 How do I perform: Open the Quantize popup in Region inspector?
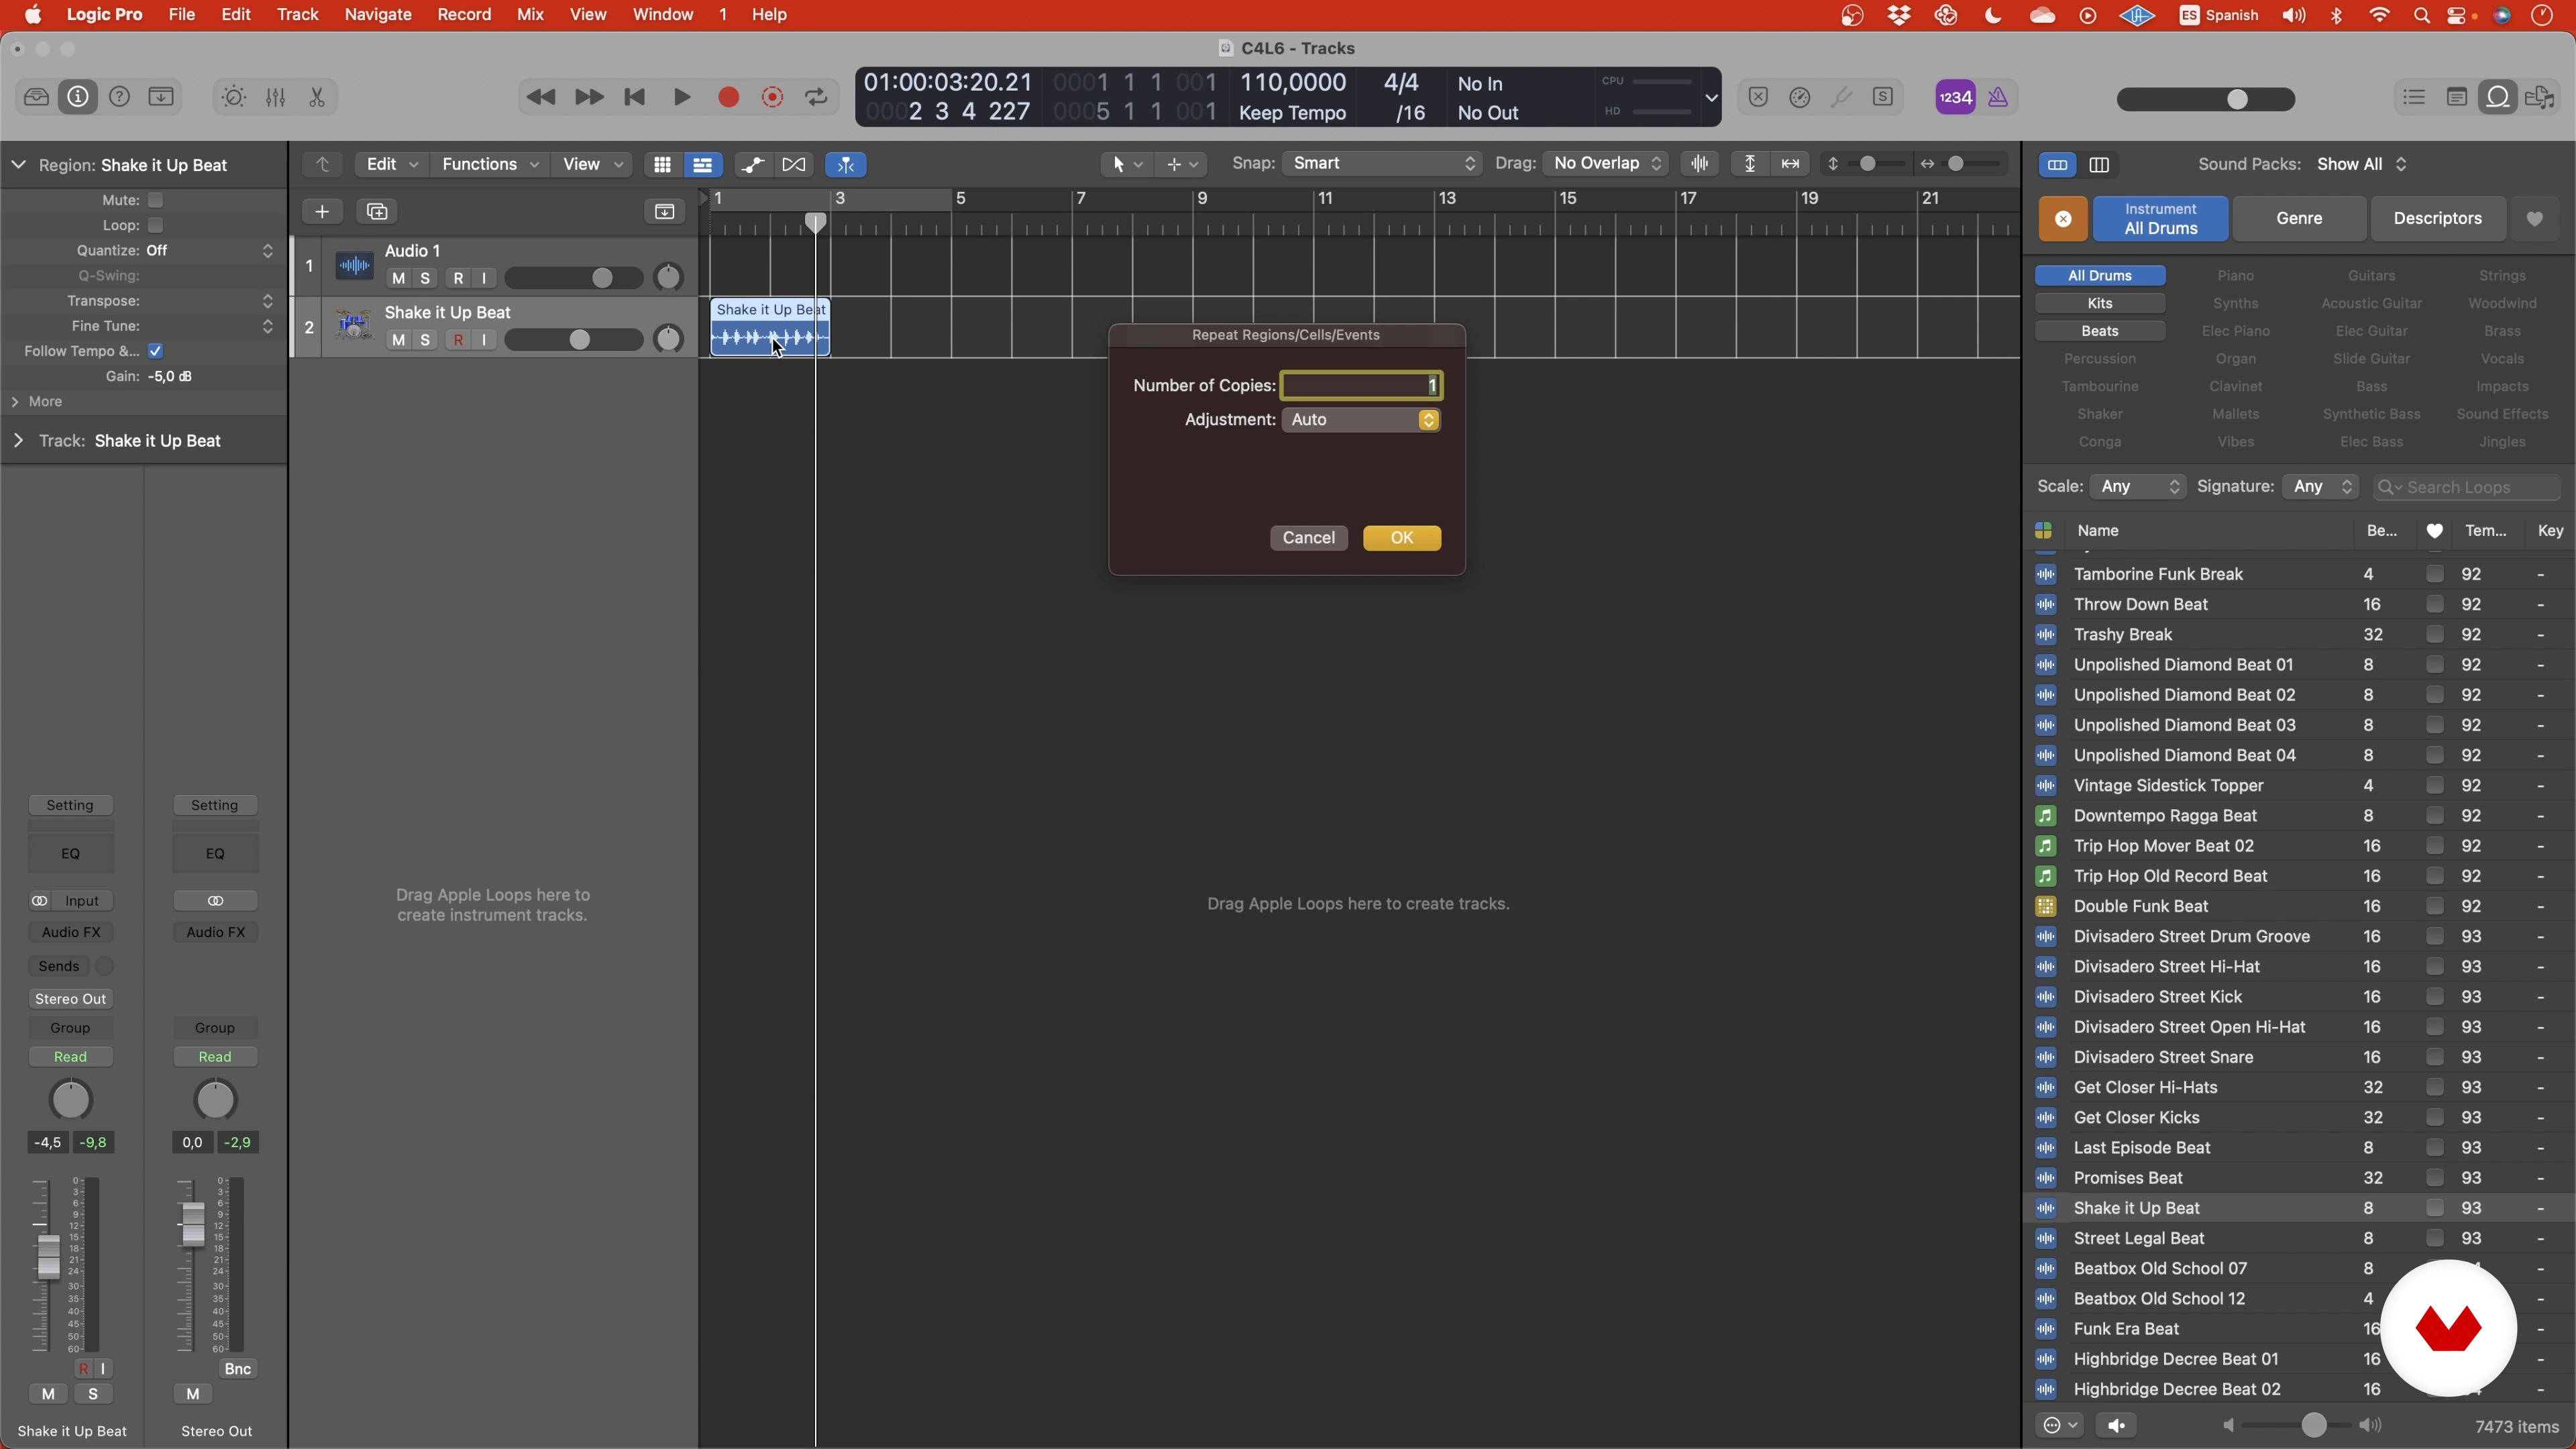209,250
